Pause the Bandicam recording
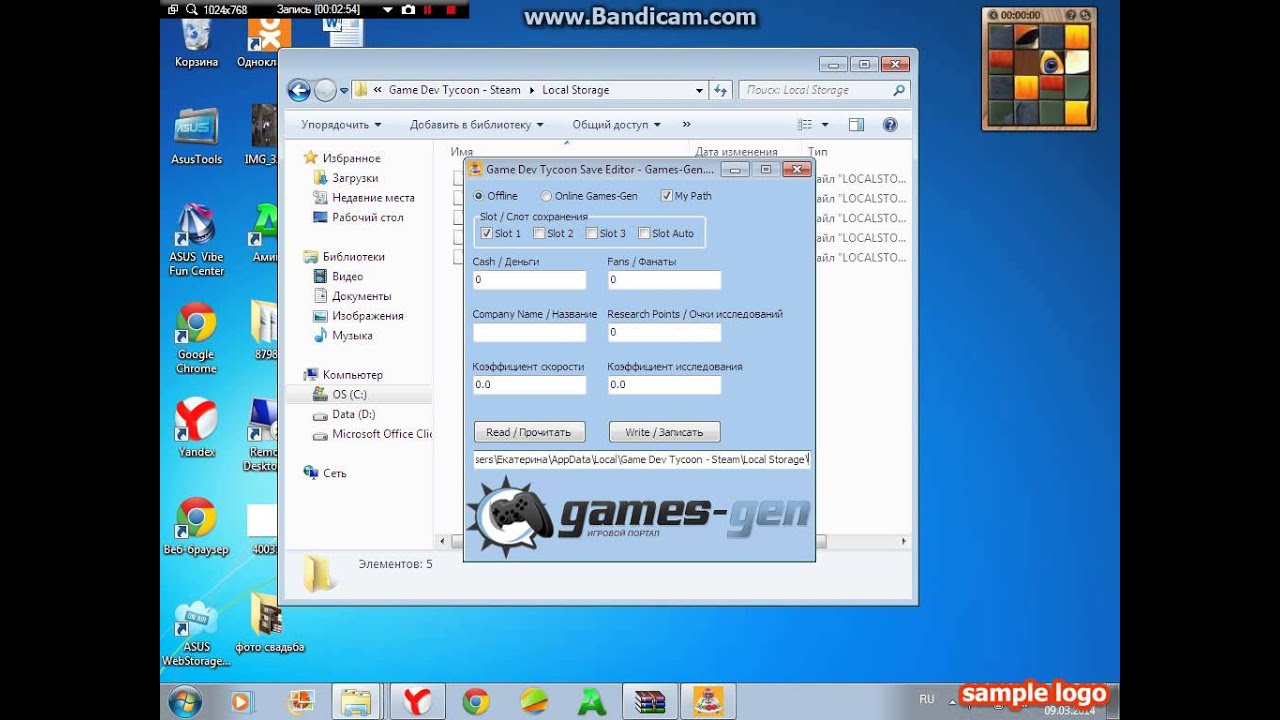This screenshot has height=720, width=1280. [428, 9]
